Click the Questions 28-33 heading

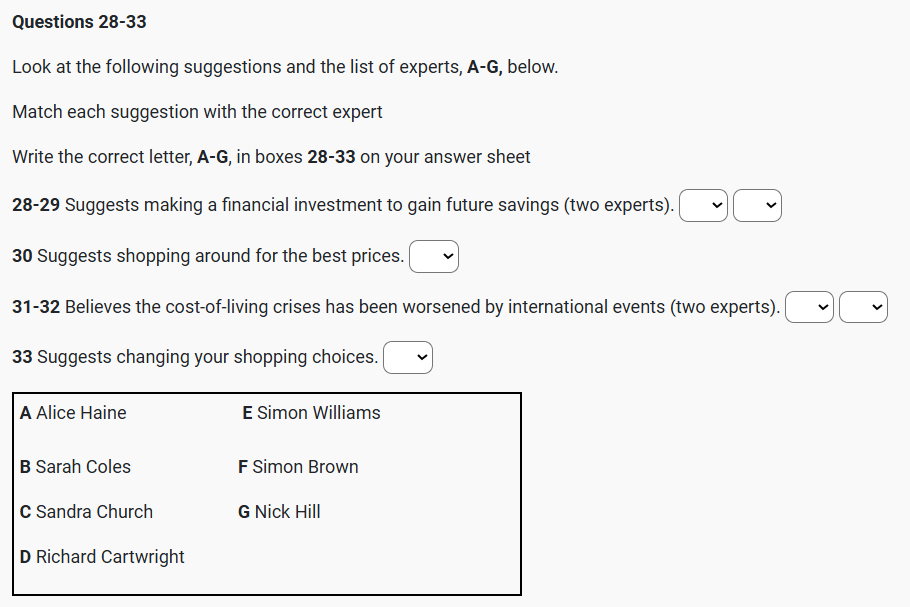point(79,21)
